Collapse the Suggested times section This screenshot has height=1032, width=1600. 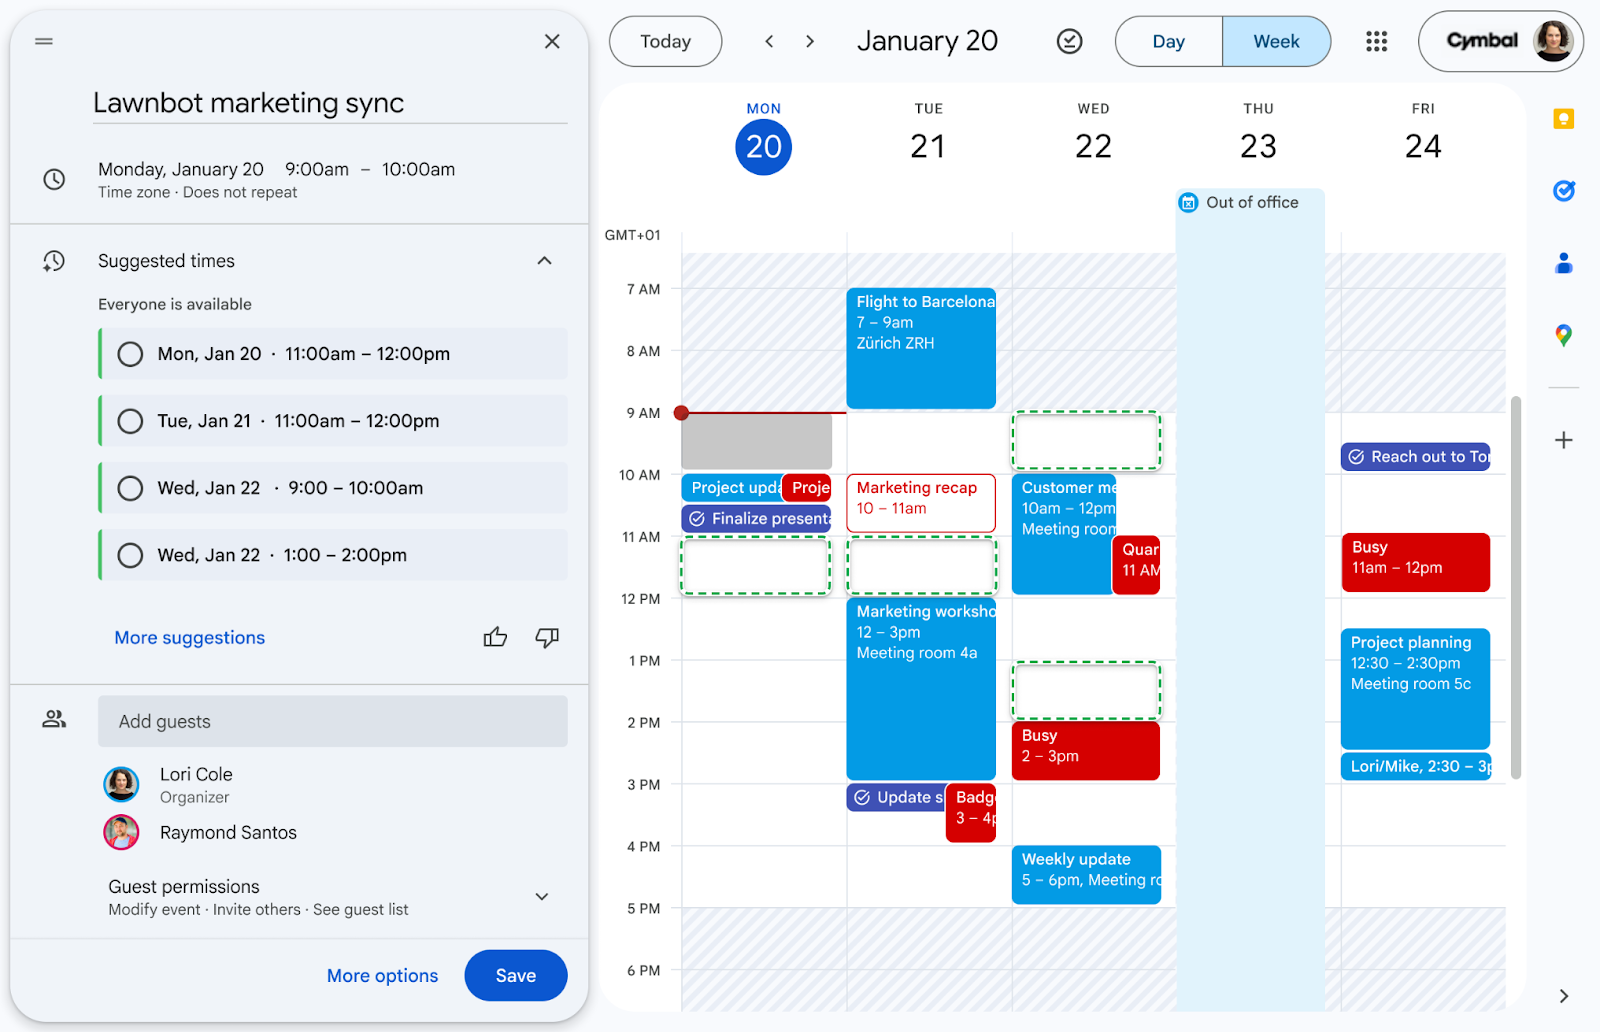tap(545, 260)
